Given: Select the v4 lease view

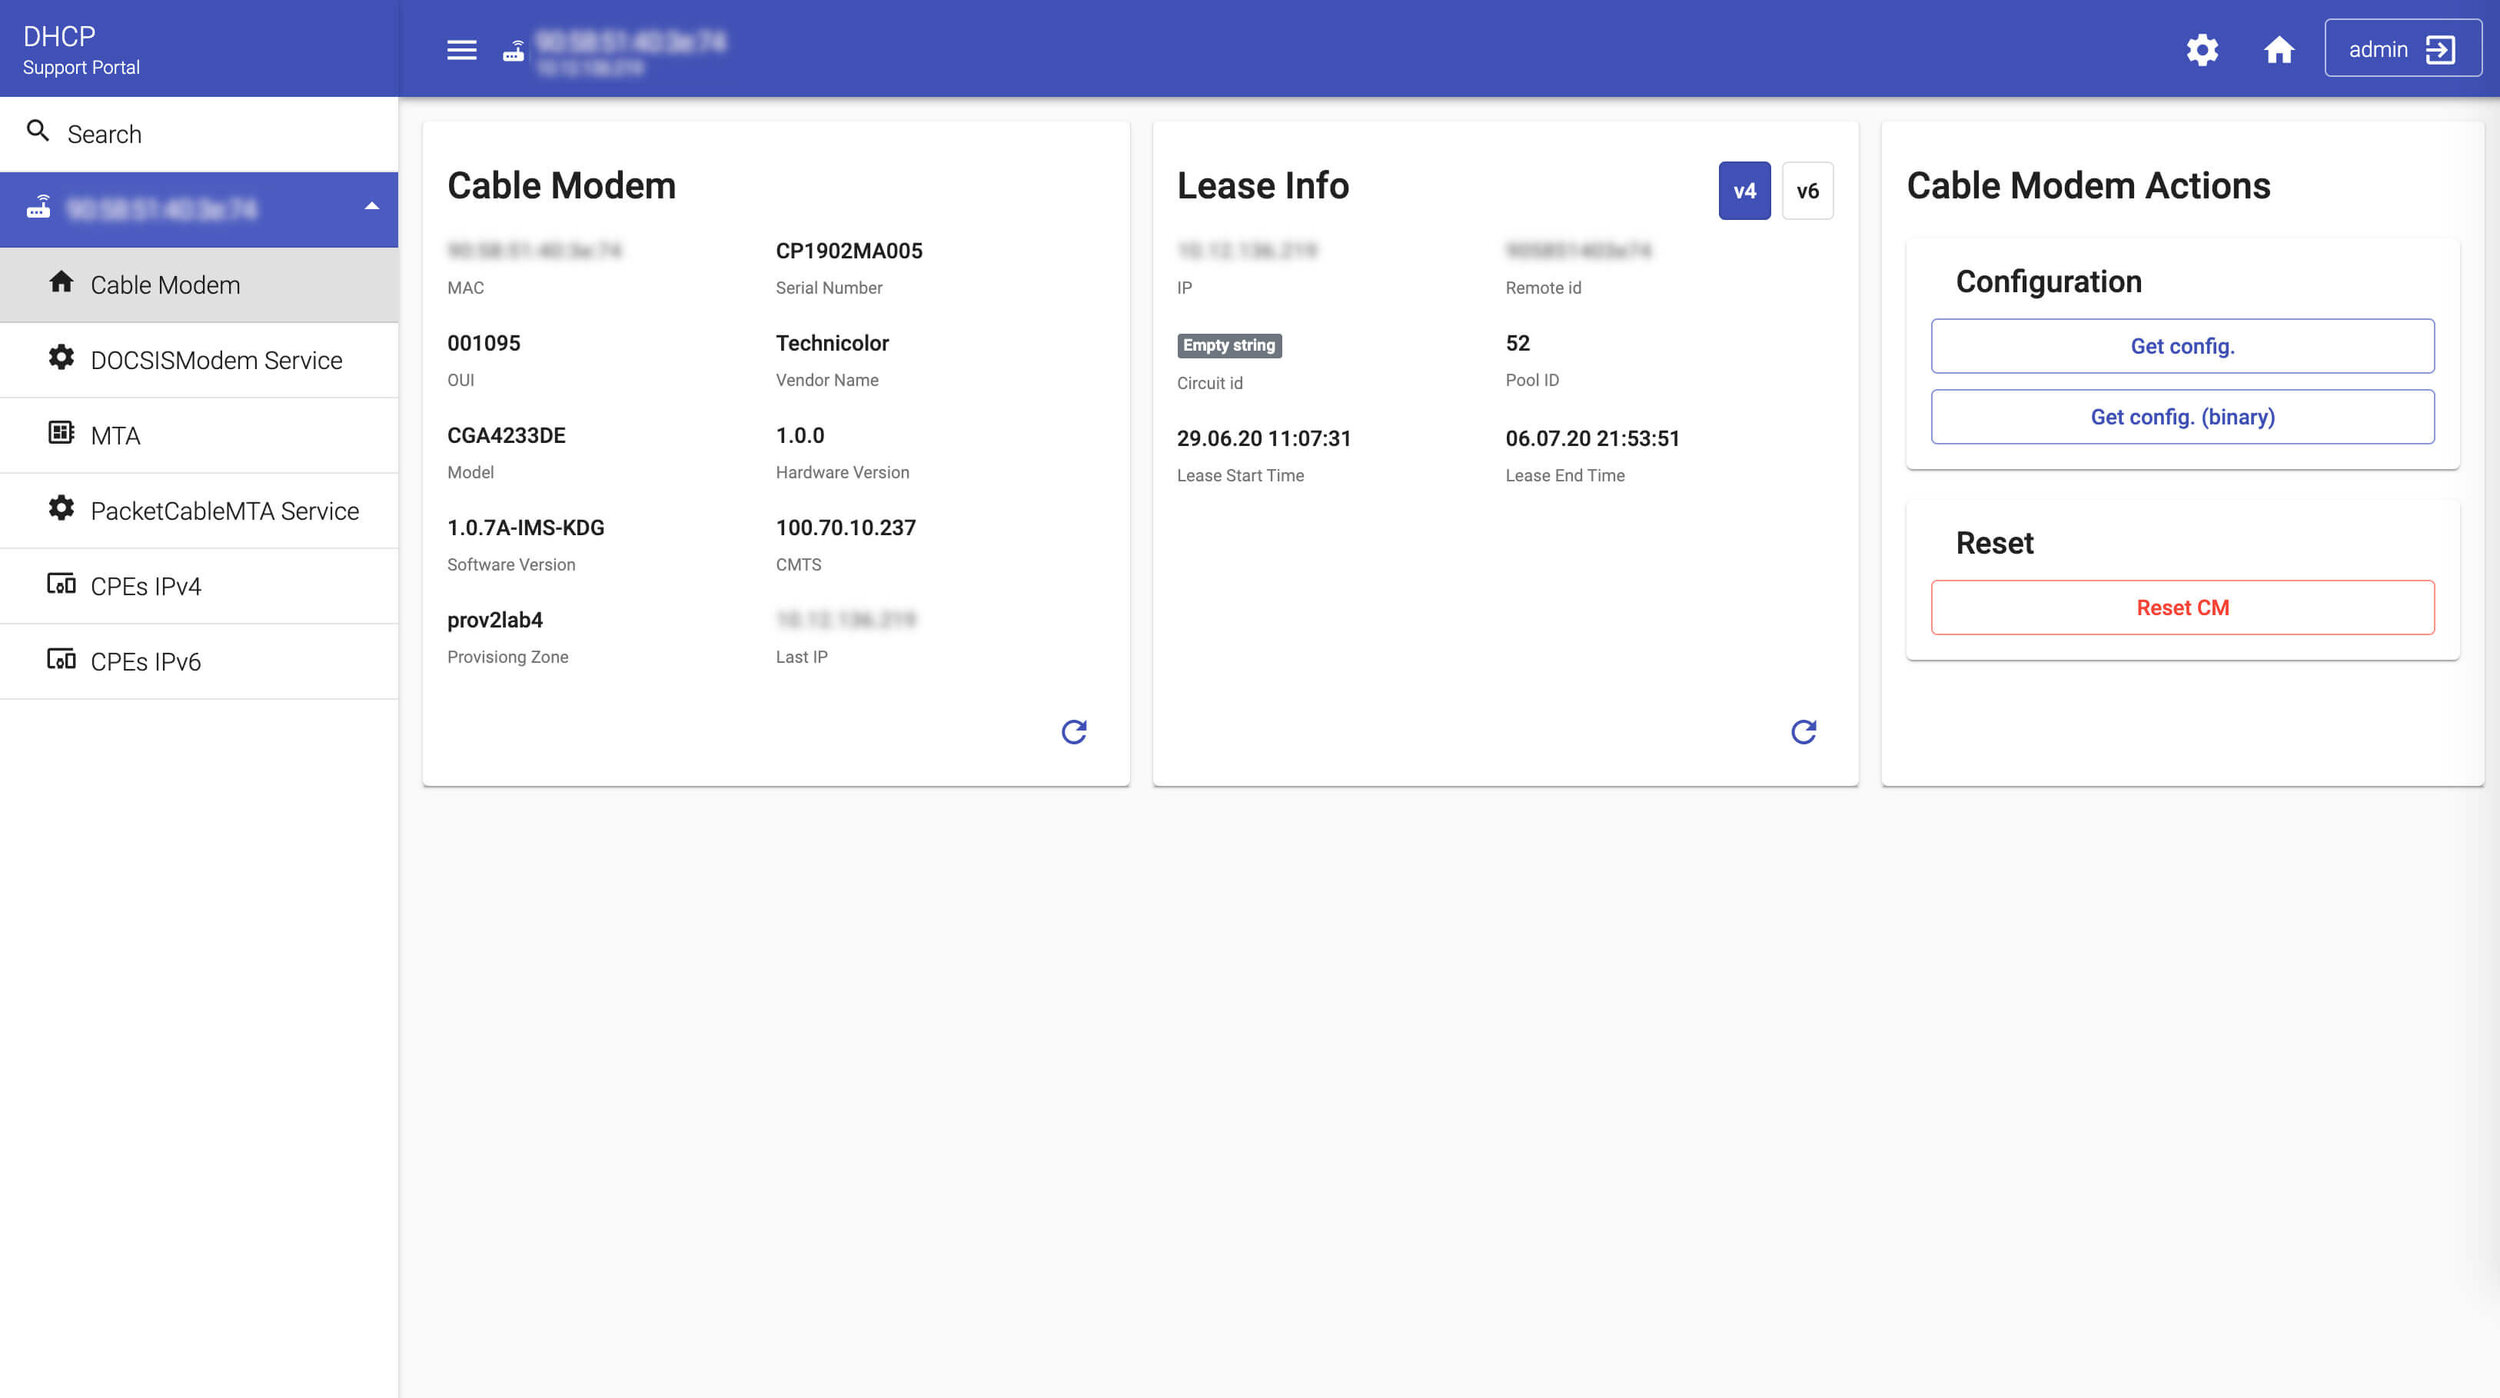Looking at the screenshot, I should point(1743,190).
